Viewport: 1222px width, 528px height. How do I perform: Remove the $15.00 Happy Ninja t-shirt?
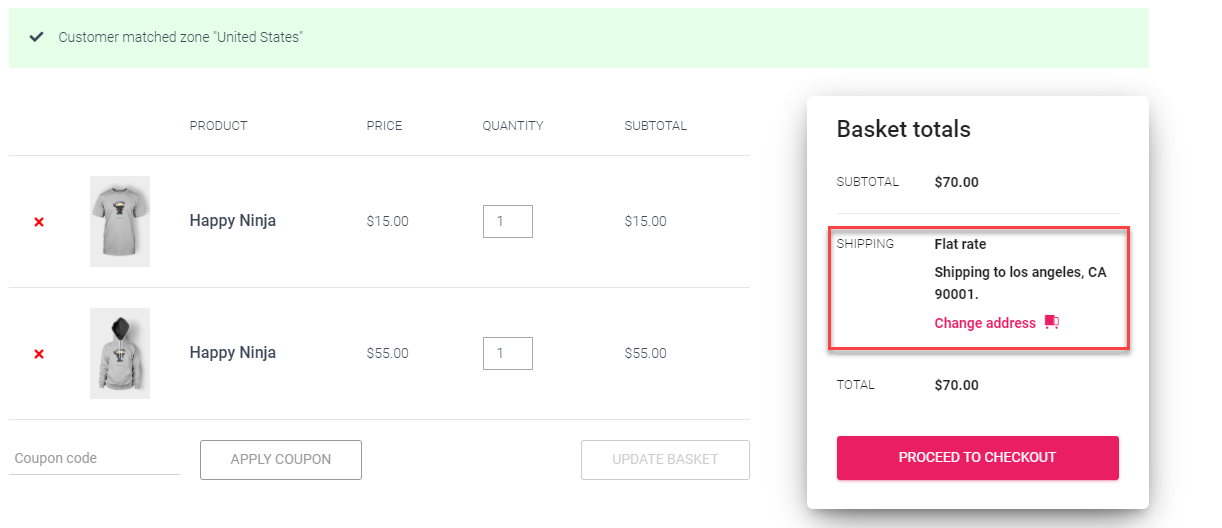point(39,222)
